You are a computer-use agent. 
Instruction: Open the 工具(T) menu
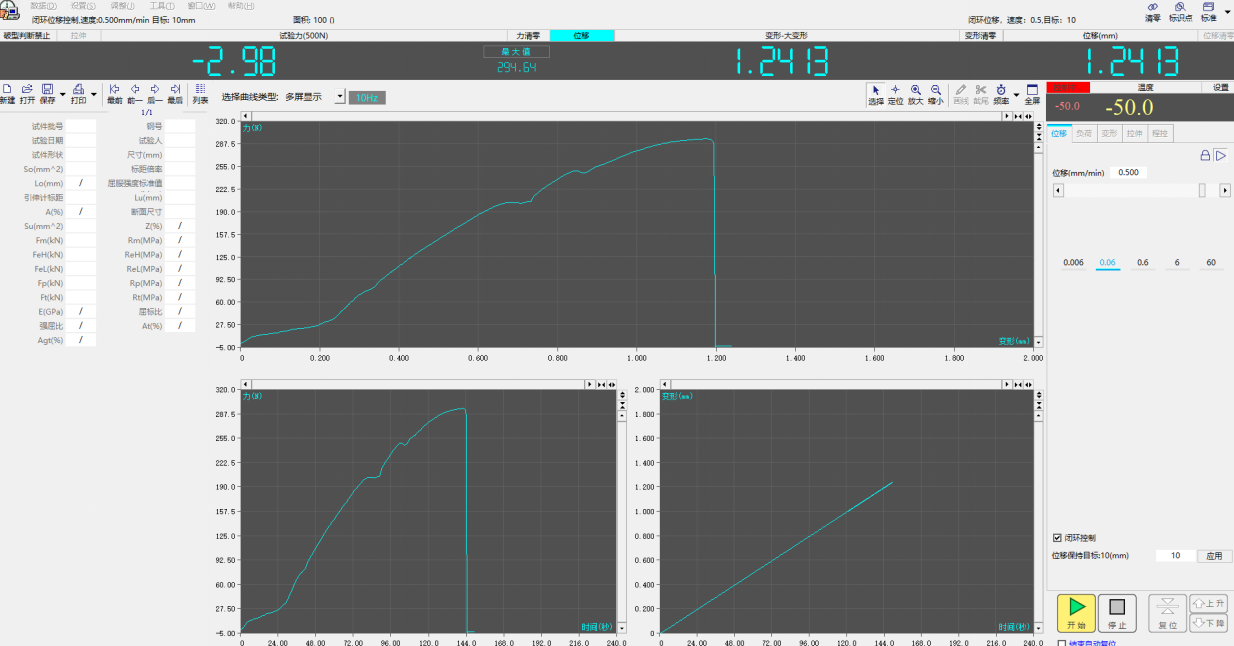[x=161, y=6]
